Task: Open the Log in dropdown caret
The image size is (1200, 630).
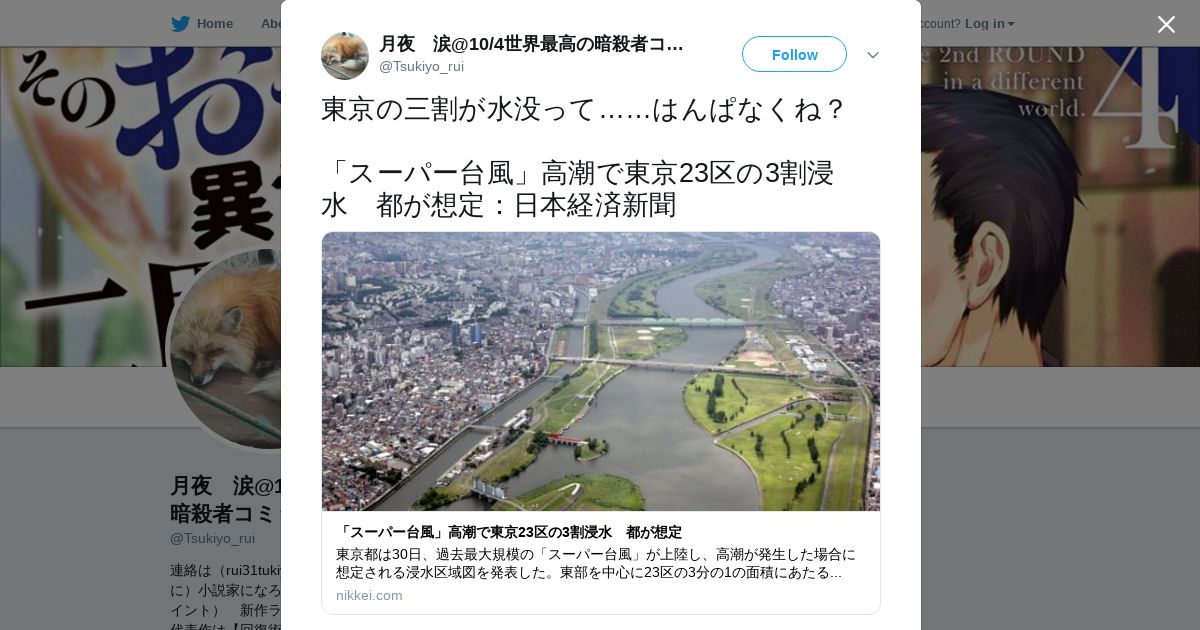Action: (x=1011, y=24)
